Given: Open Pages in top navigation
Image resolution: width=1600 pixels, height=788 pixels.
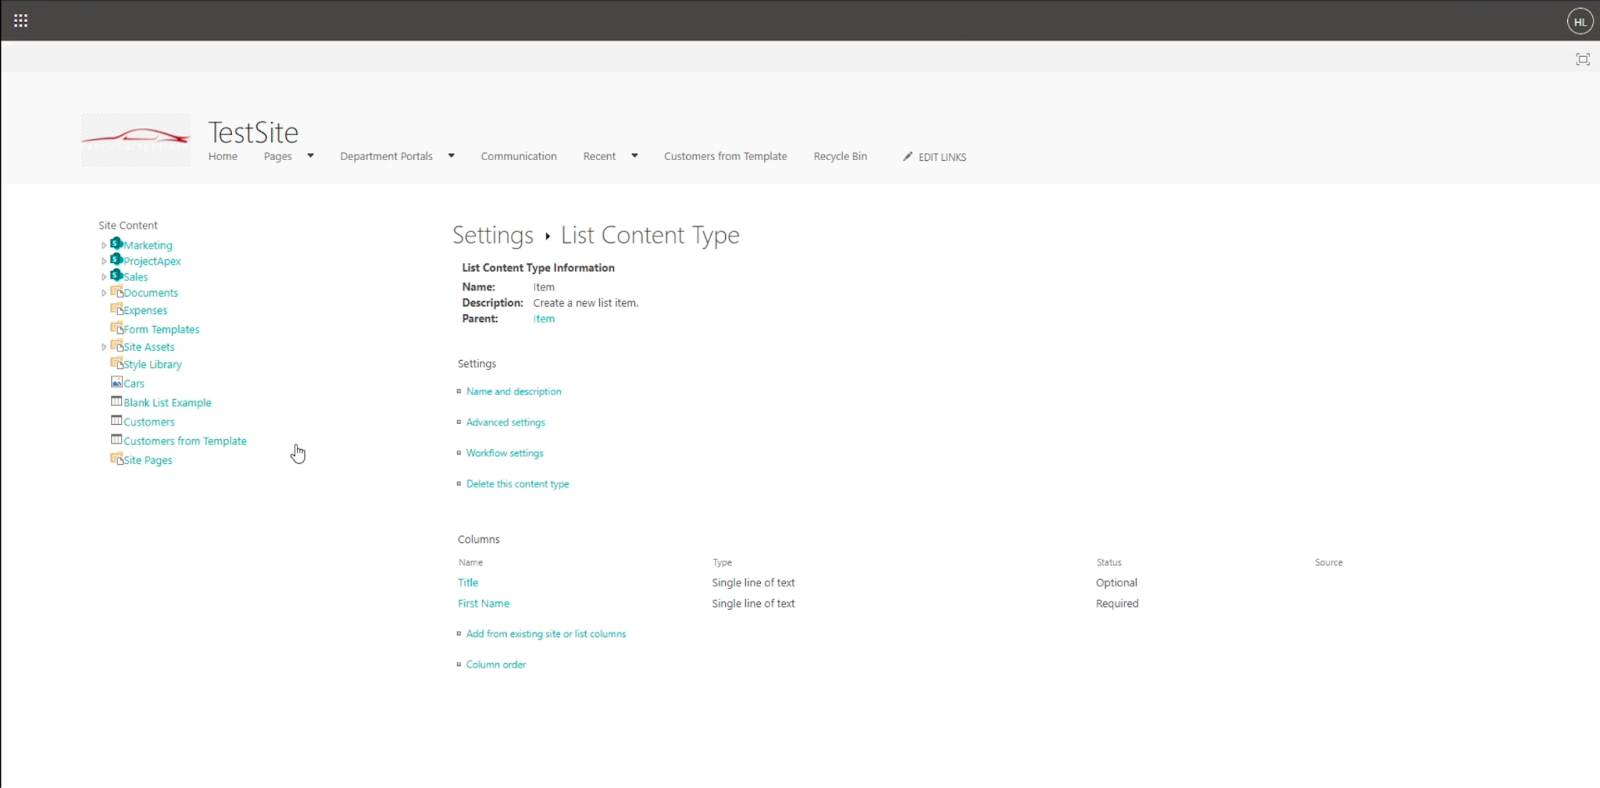Looking at the screenshot, I should 278,156.
